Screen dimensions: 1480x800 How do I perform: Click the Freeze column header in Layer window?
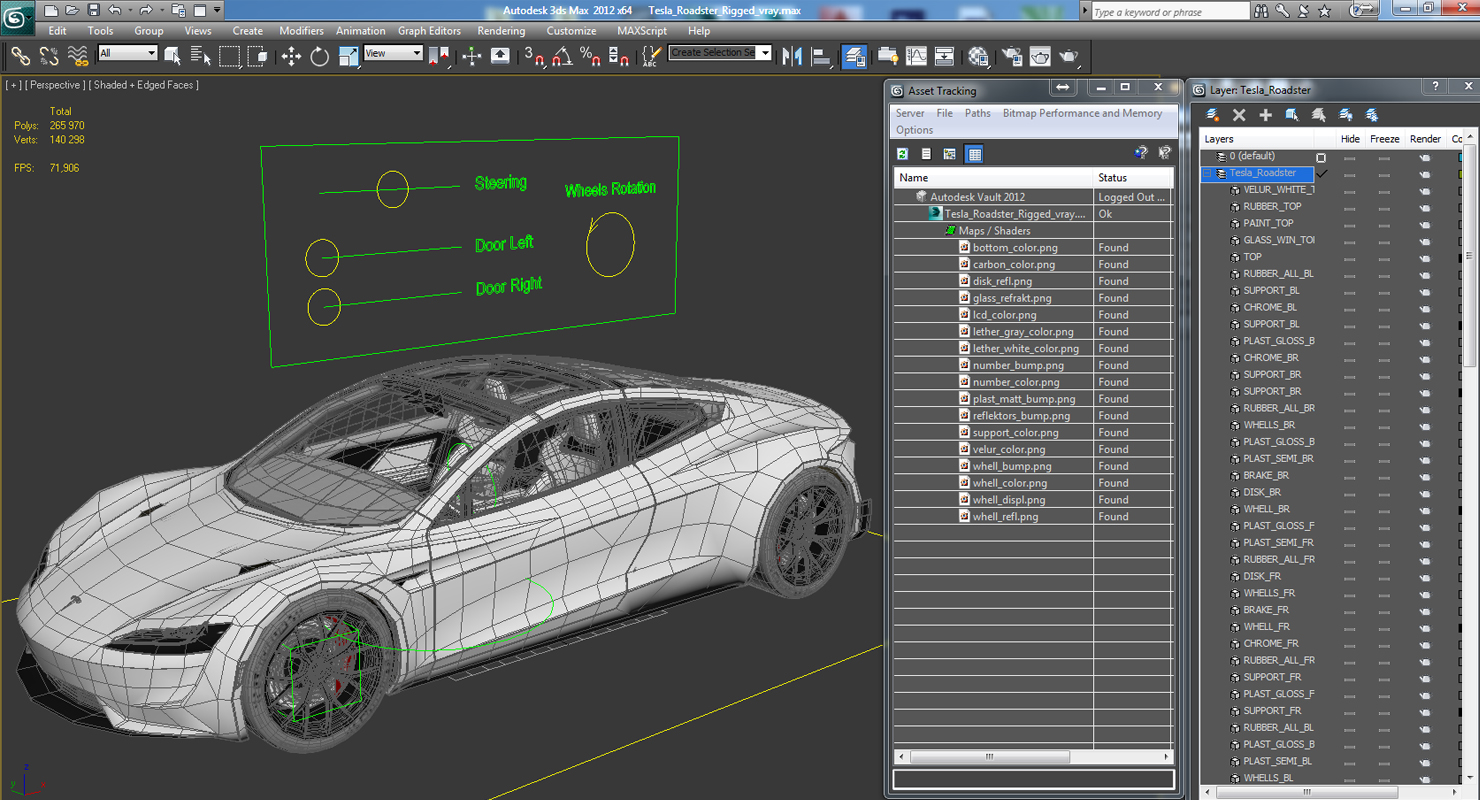(x=1384, y=139)
